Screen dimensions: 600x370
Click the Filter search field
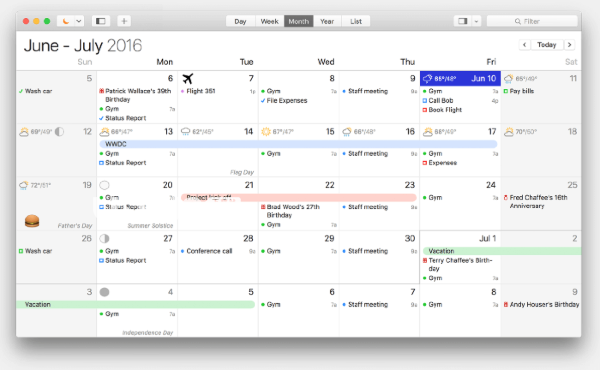(532, 21)
